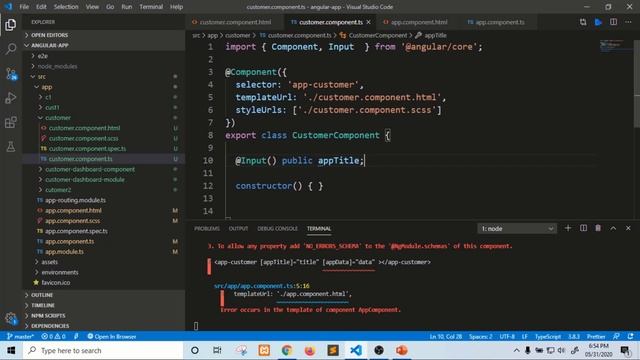This screenshot has width=640, height=360.
Task: Collapse the src folder
Action: [104, 76]
